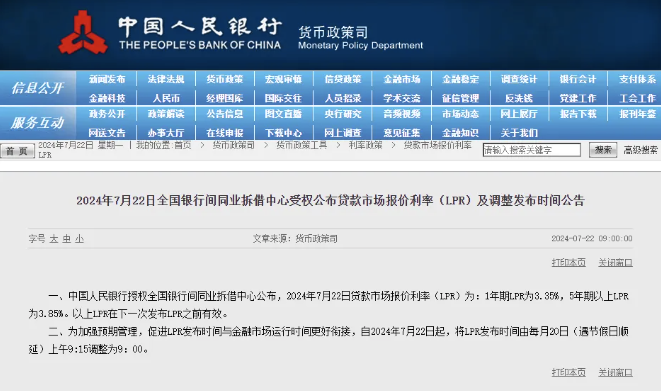Viewport: 661px width, 391px height.
Task: Open the 音频视频 section
Action: (402, 114)
